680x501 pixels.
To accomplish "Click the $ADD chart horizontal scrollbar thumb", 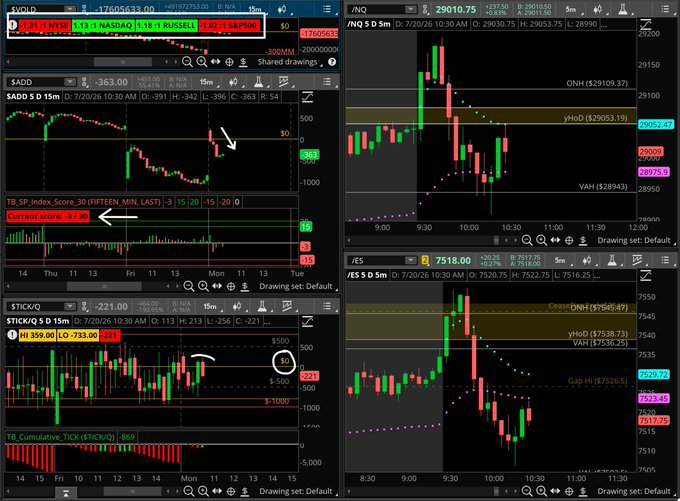I will (104, 286).
